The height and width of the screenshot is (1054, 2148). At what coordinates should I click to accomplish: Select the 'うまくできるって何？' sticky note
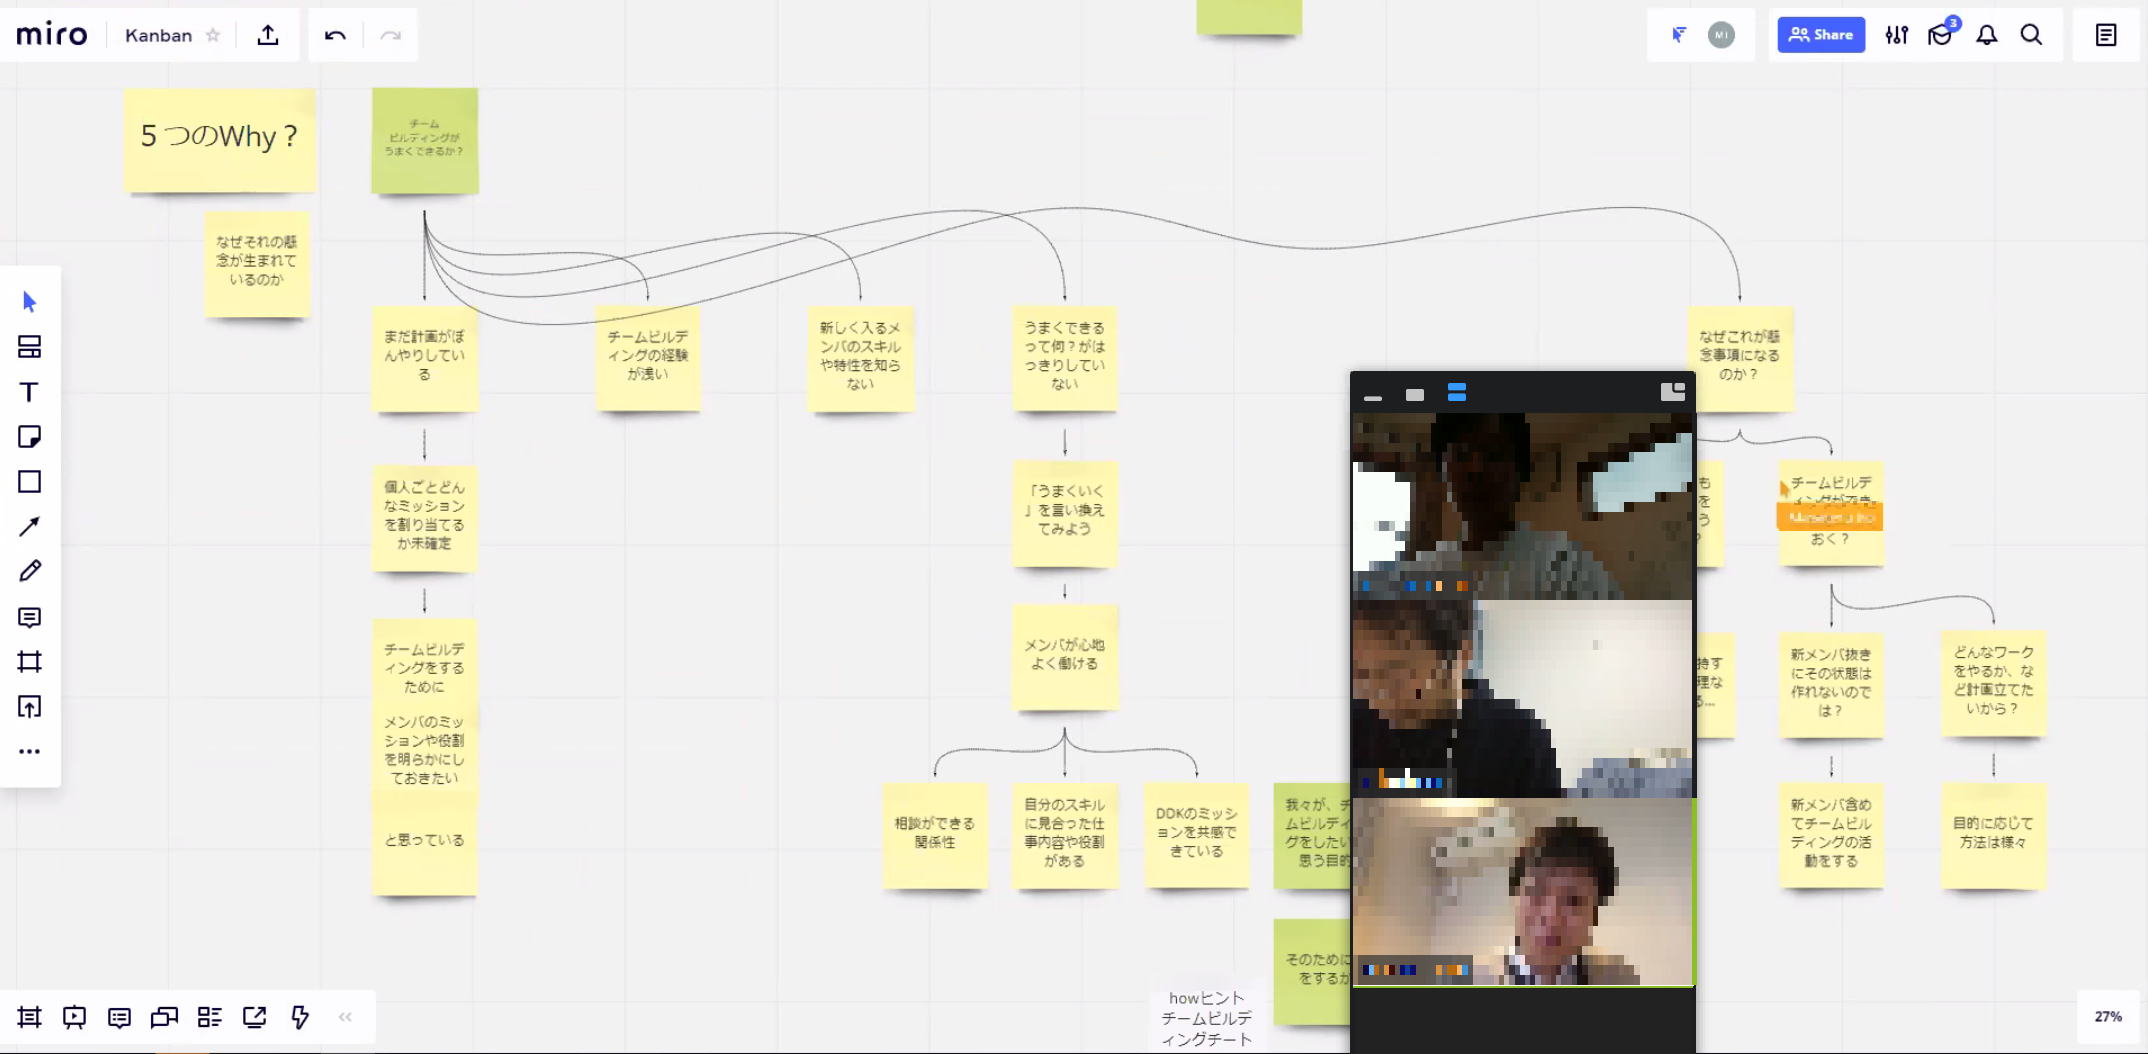1065,357
